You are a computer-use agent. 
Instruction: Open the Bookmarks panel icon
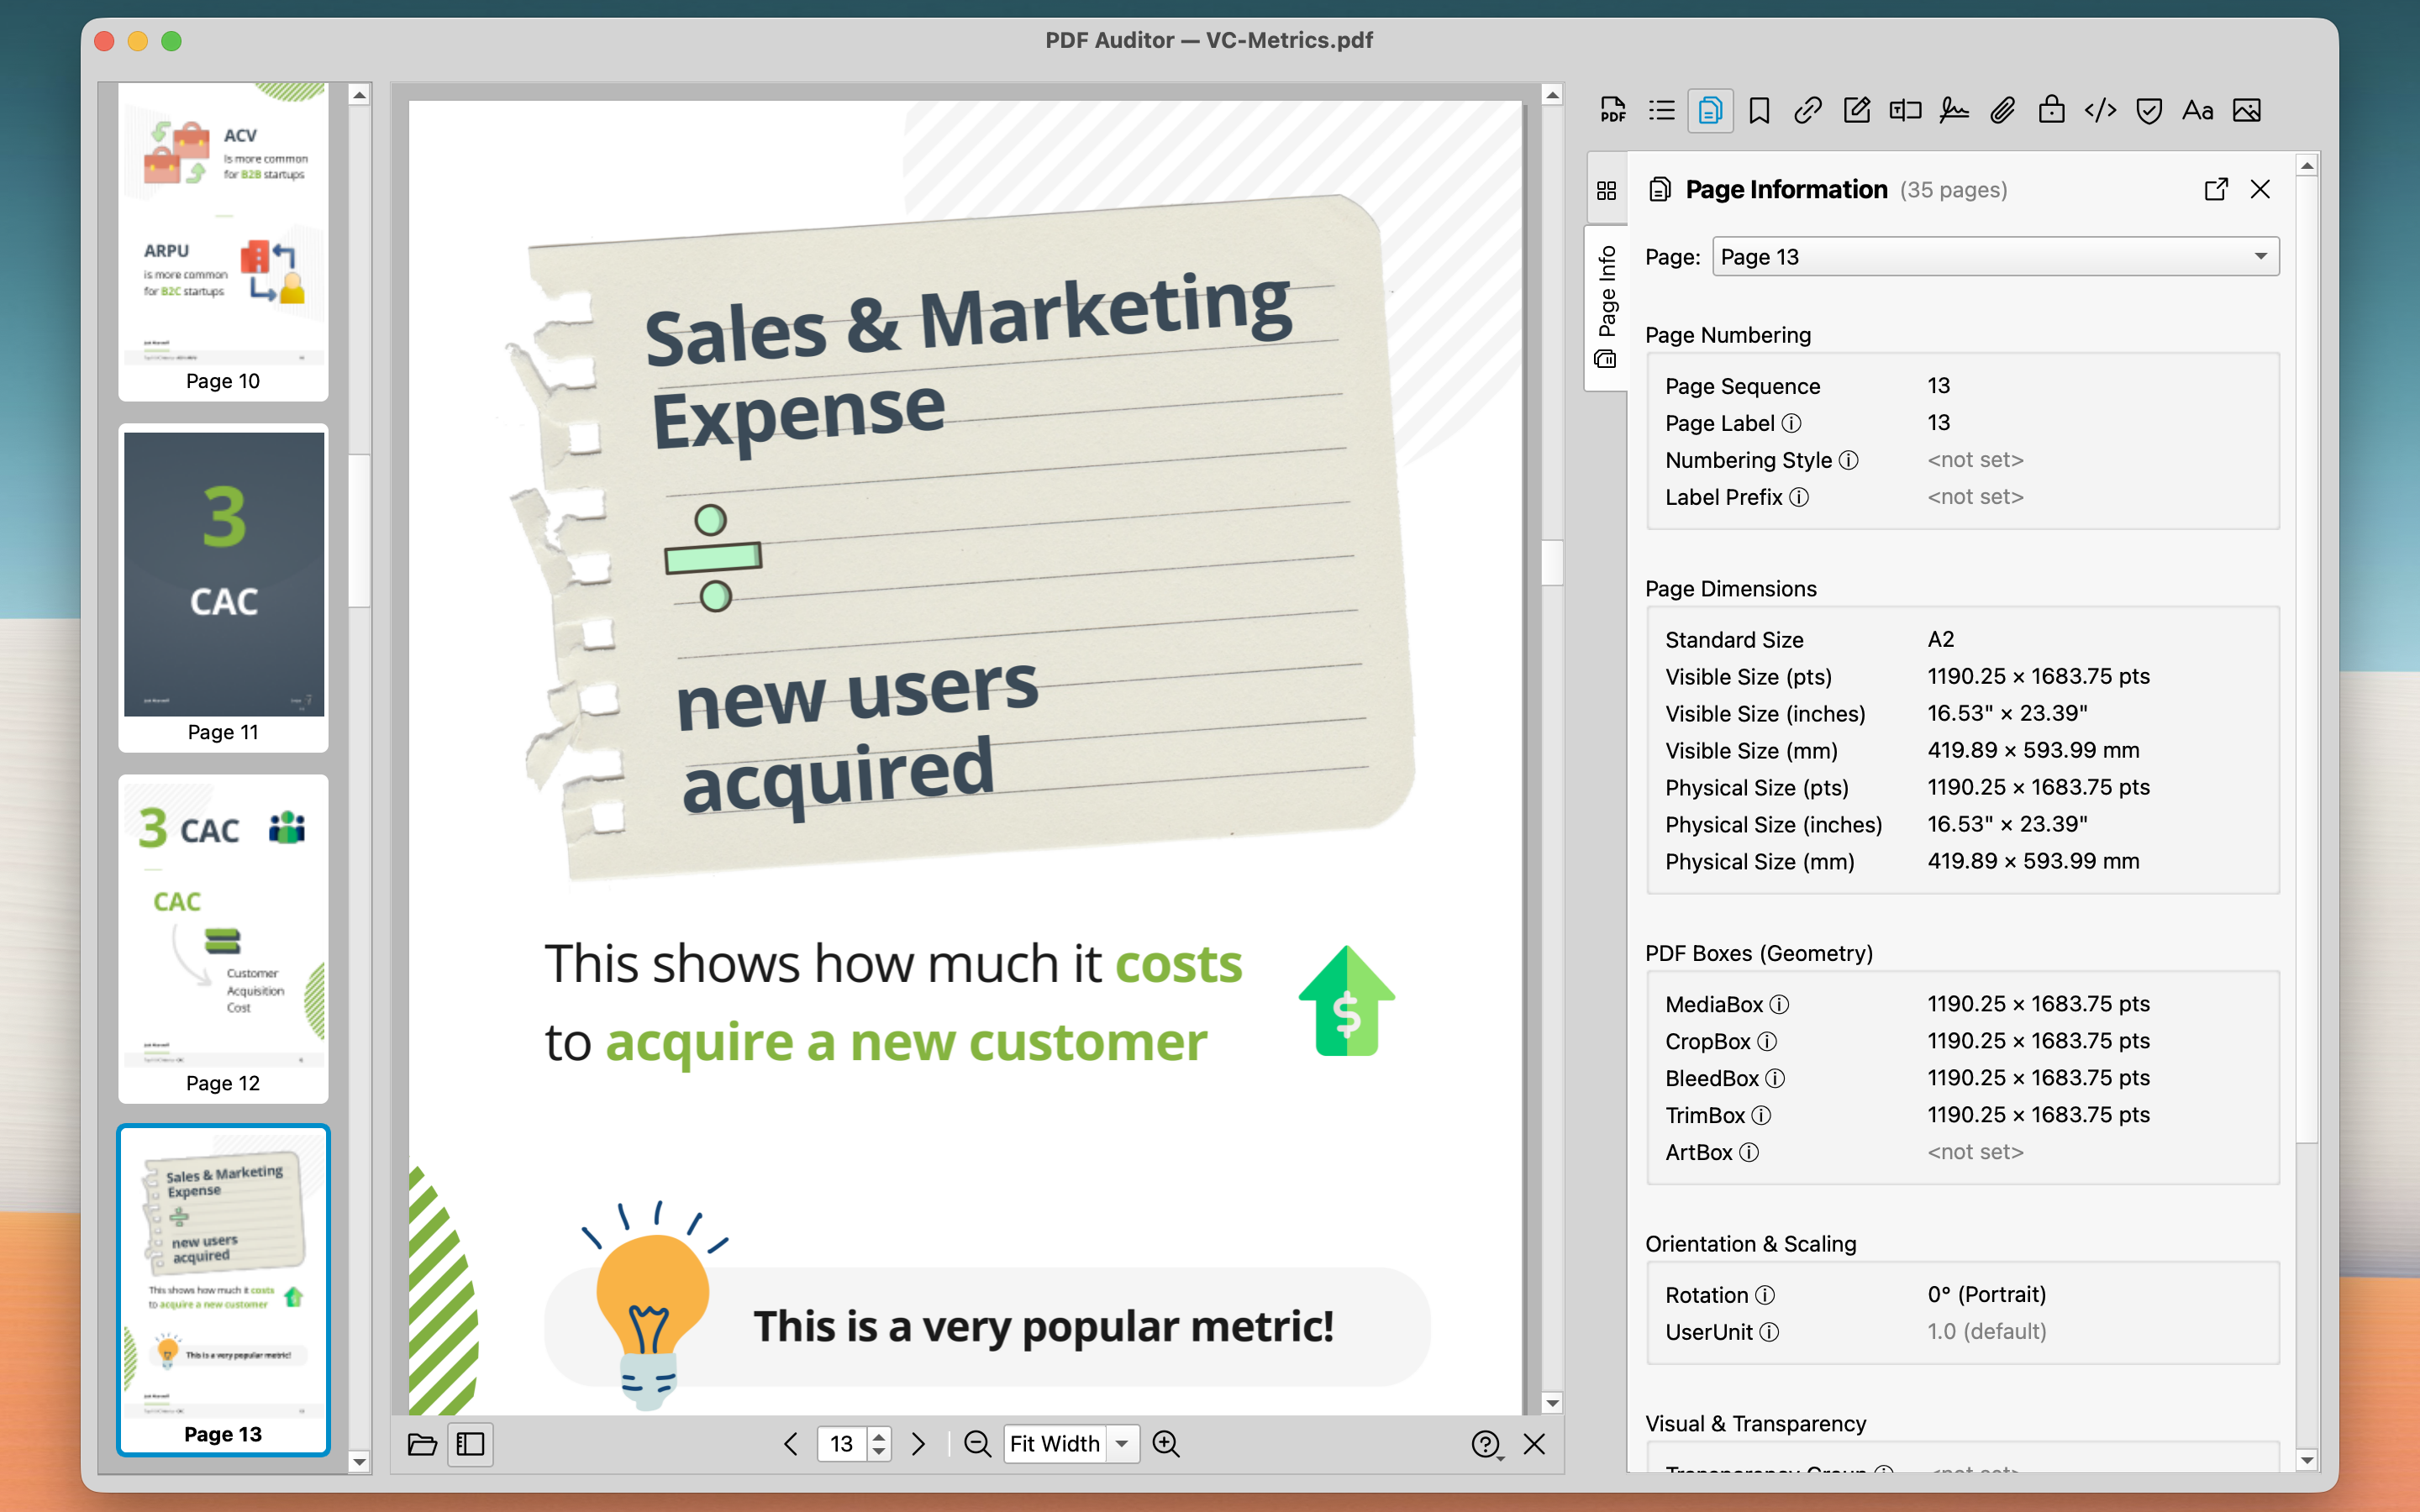point(1759,110)
